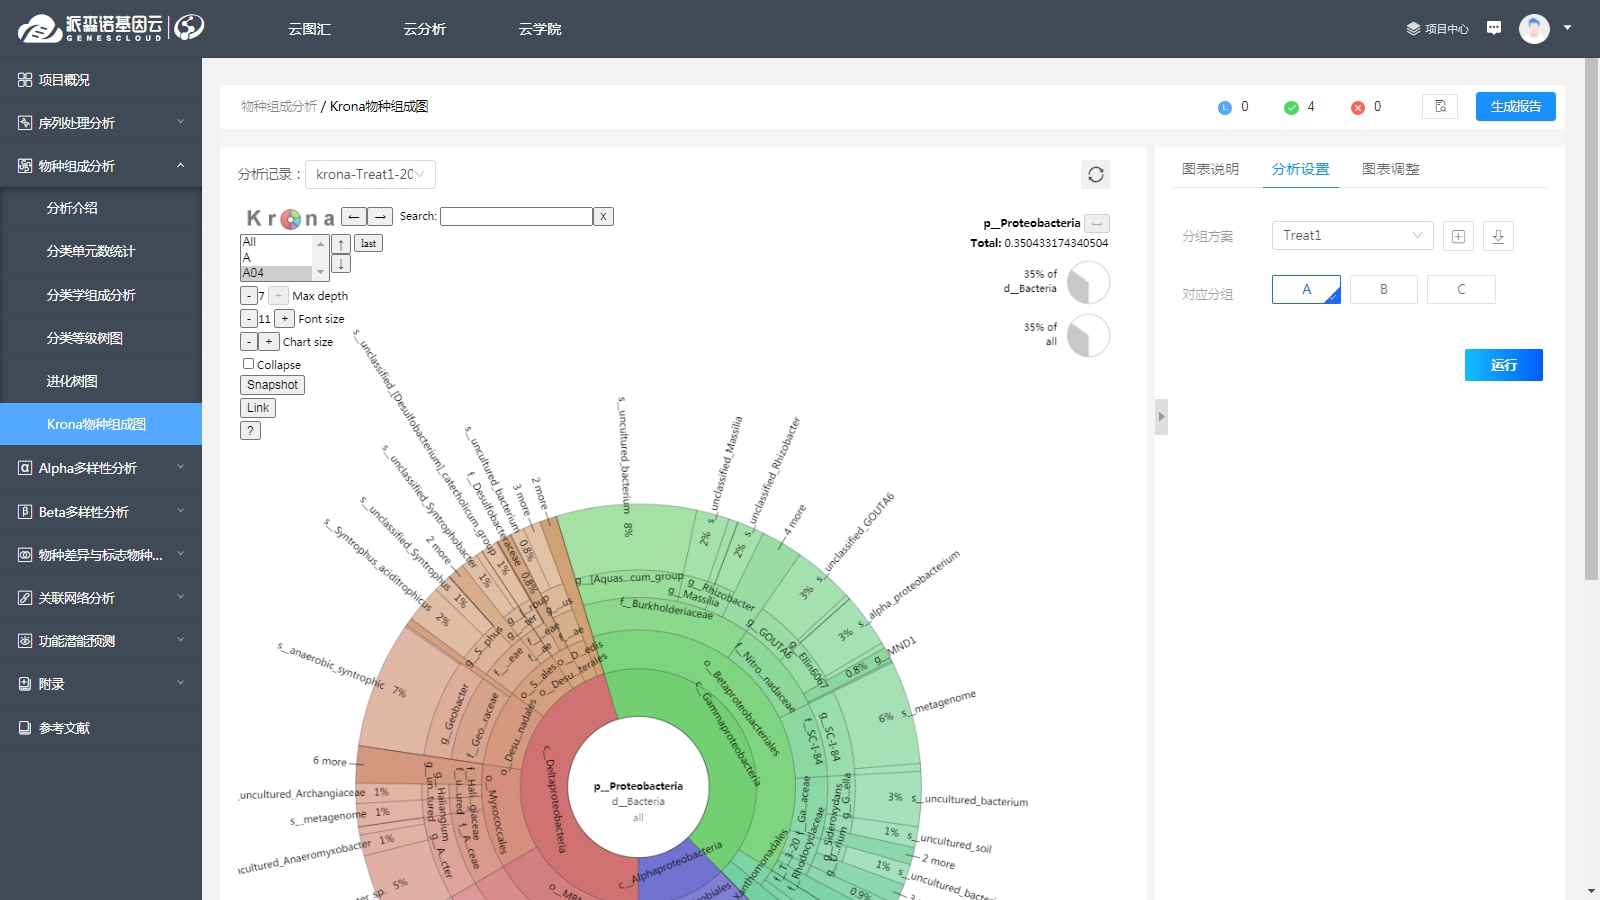Open 分析介绍 sidebar item

[101, 208]
